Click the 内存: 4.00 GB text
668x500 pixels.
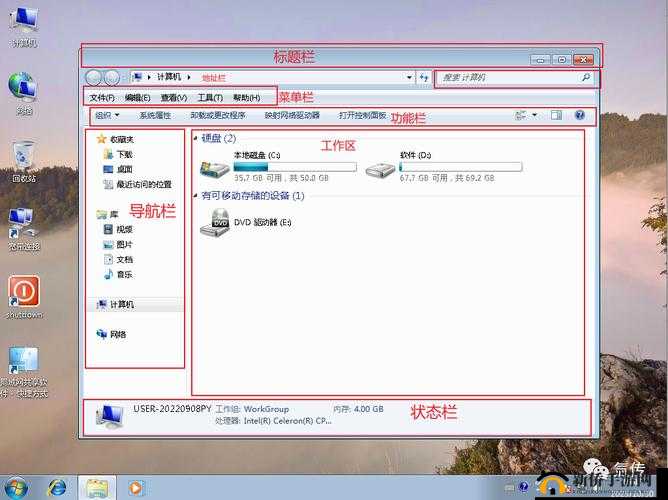pyautogui.click(x=358, y=409)
